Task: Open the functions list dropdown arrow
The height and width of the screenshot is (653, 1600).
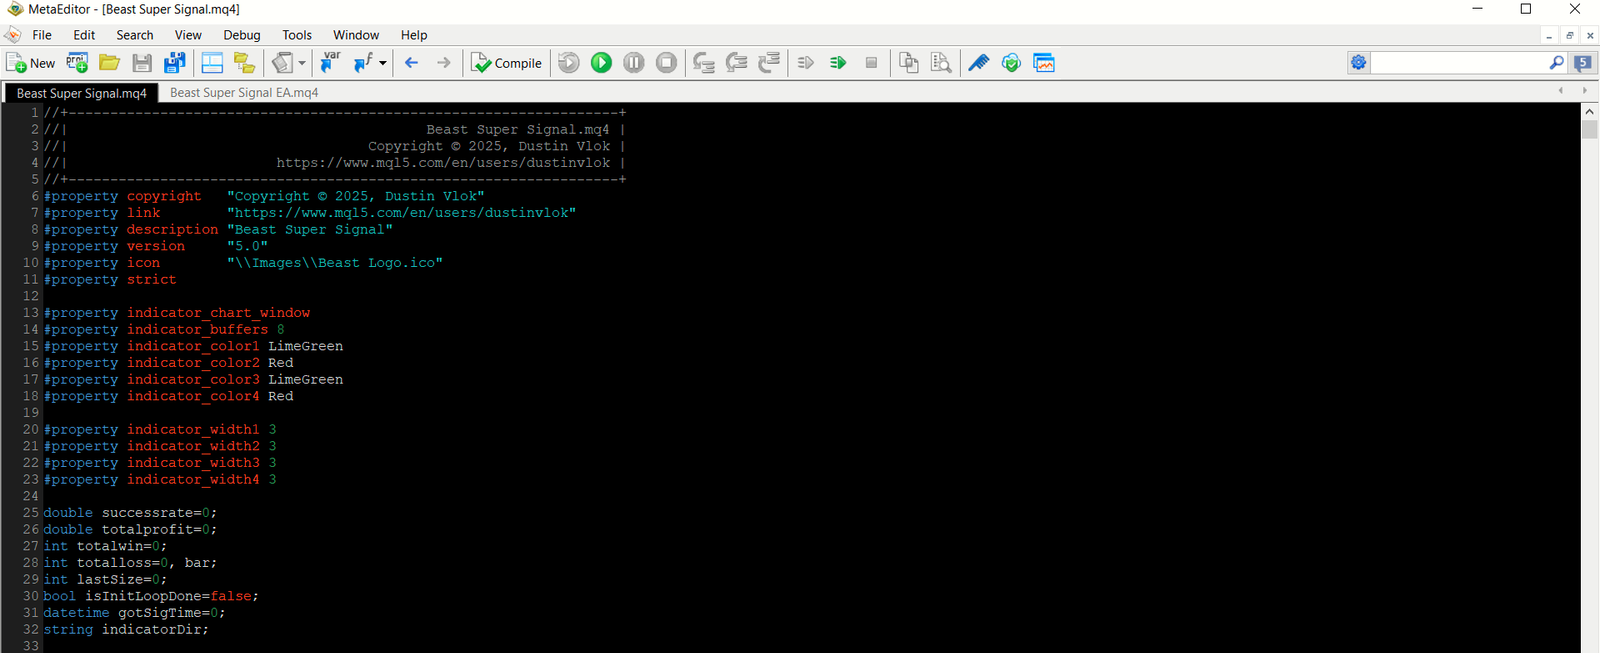Action: [x=382, y=63]
